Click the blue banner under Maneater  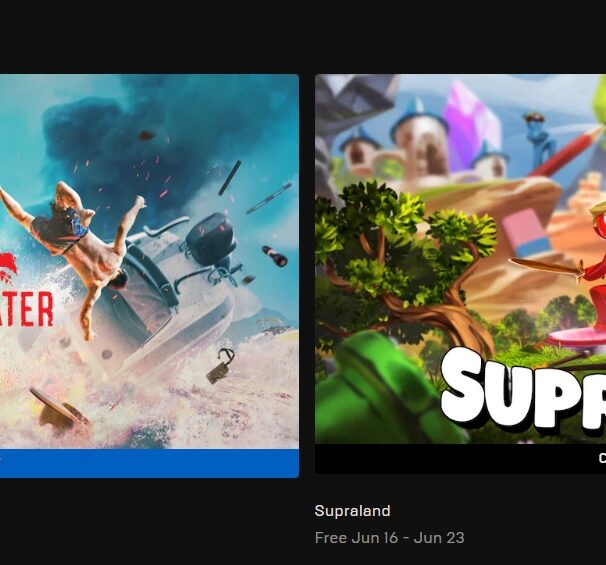149,463
